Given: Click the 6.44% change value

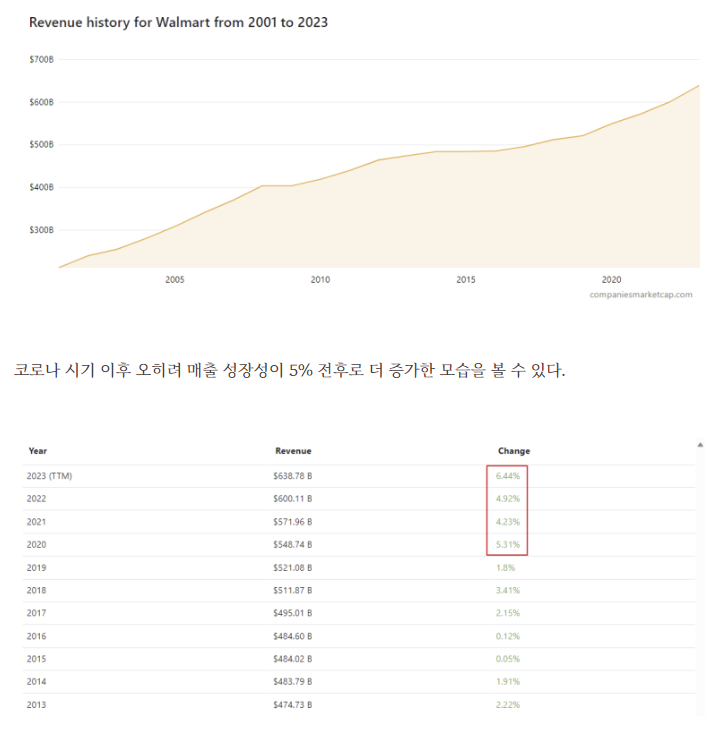Looking at the screenshot, I should point(508,476).
